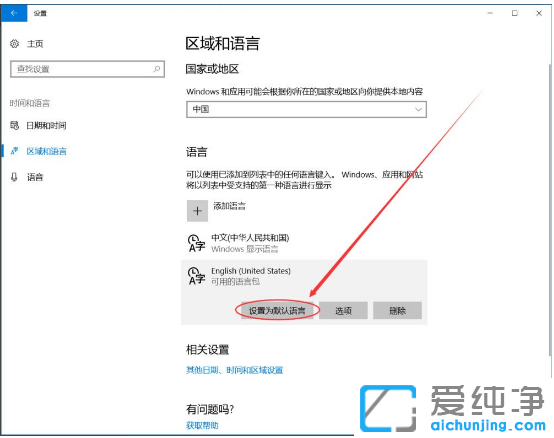The width and height of the screenshot is (554, 438).
Task: Click the 获取帮助 link
Action: (x=202, y=425)
